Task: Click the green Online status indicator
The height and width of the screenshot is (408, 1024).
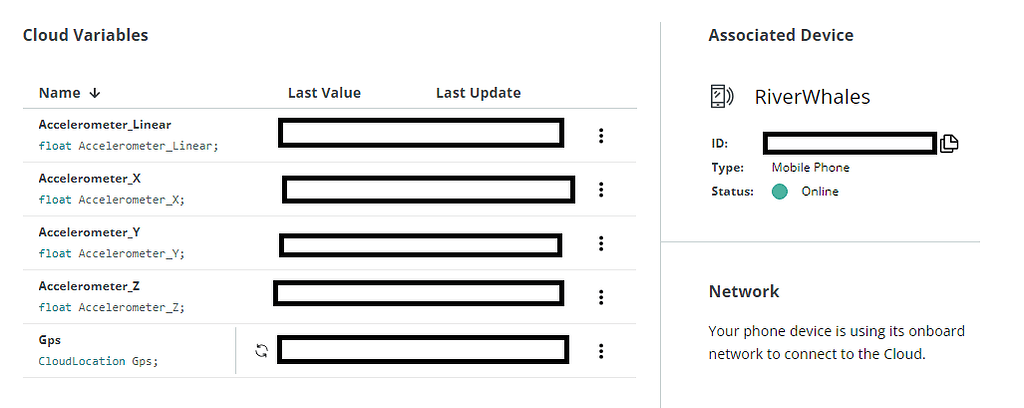Action: (780, 191)
